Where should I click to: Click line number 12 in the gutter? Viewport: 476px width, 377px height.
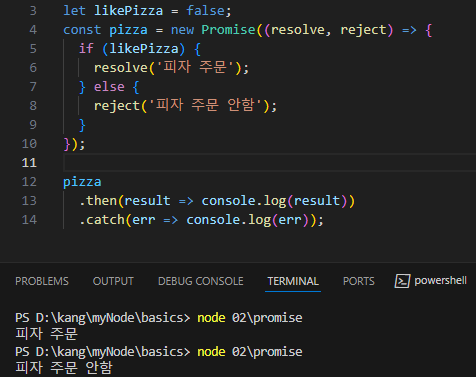pos(29,182)
